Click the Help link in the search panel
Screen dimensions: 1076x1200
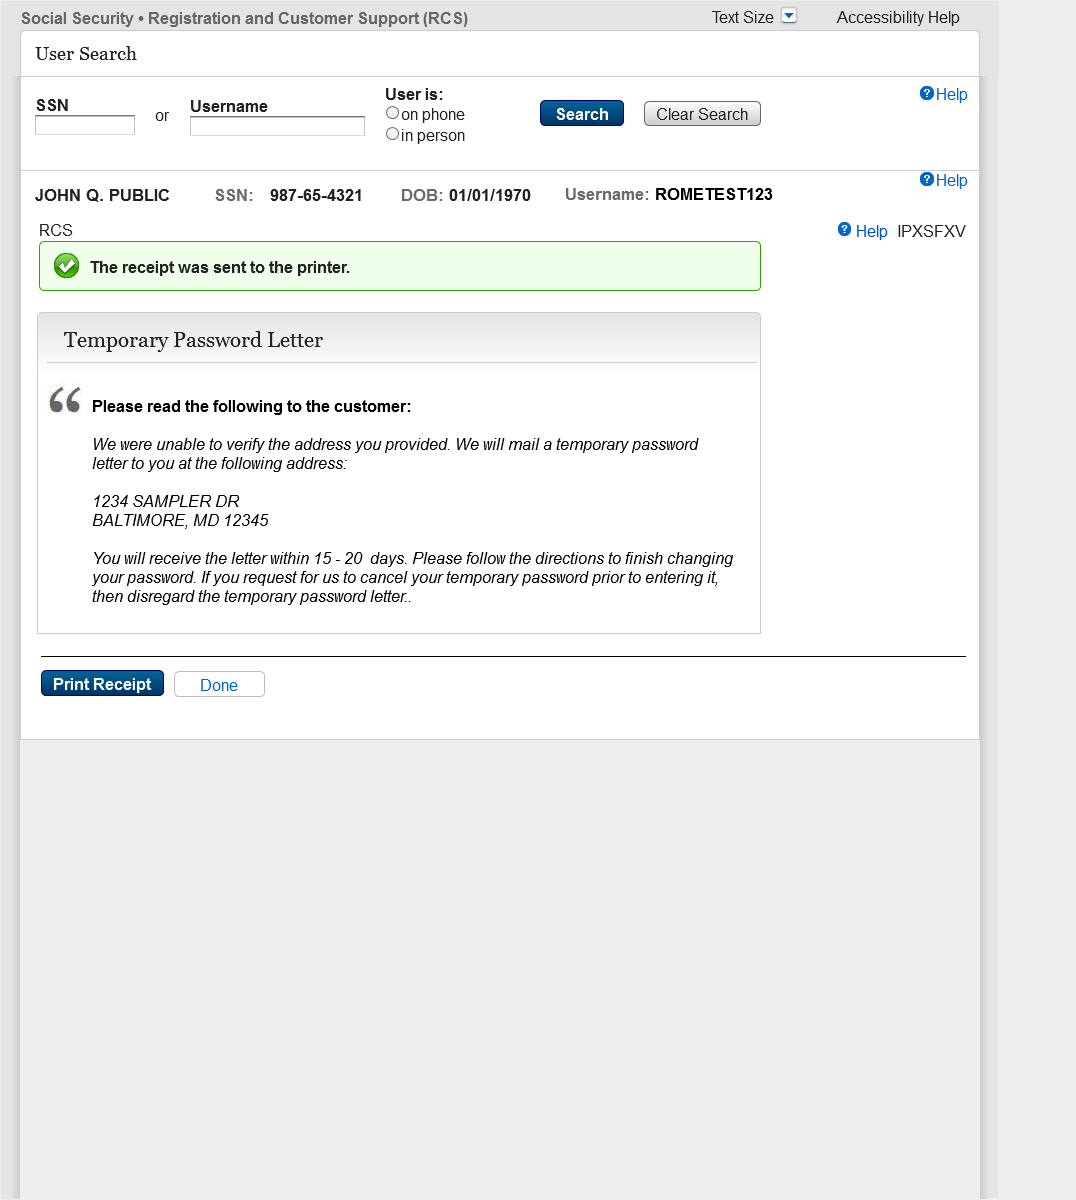tap(951, 94)
